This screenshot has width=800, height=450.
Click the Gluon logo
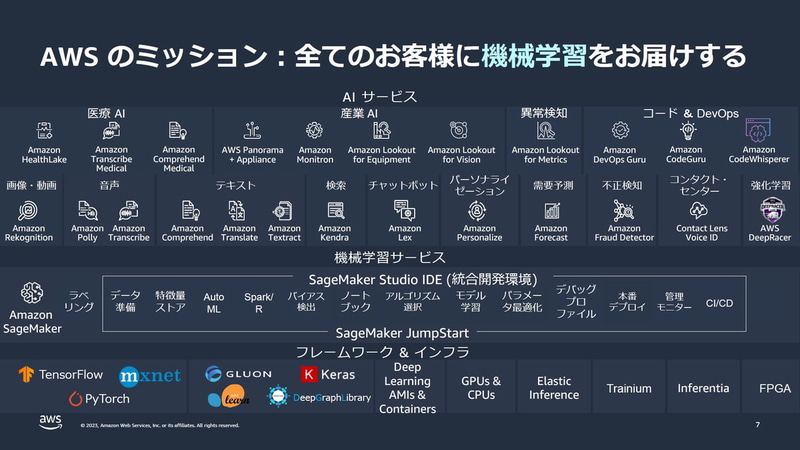click(x=238, y=373)
